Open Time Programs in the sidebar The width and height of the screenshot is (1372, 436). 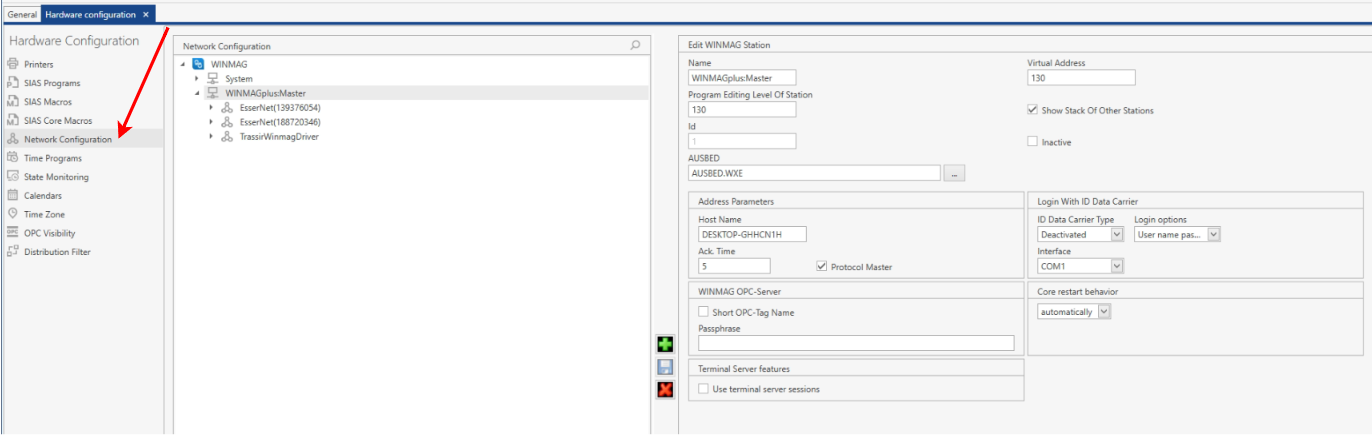[53, 158]
